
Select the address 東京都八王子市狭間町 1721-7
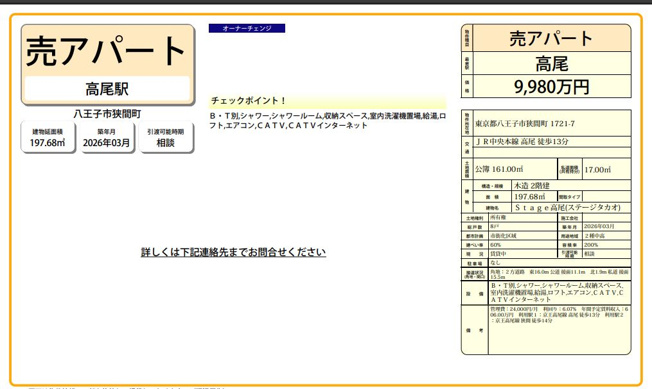click(525, 123)
